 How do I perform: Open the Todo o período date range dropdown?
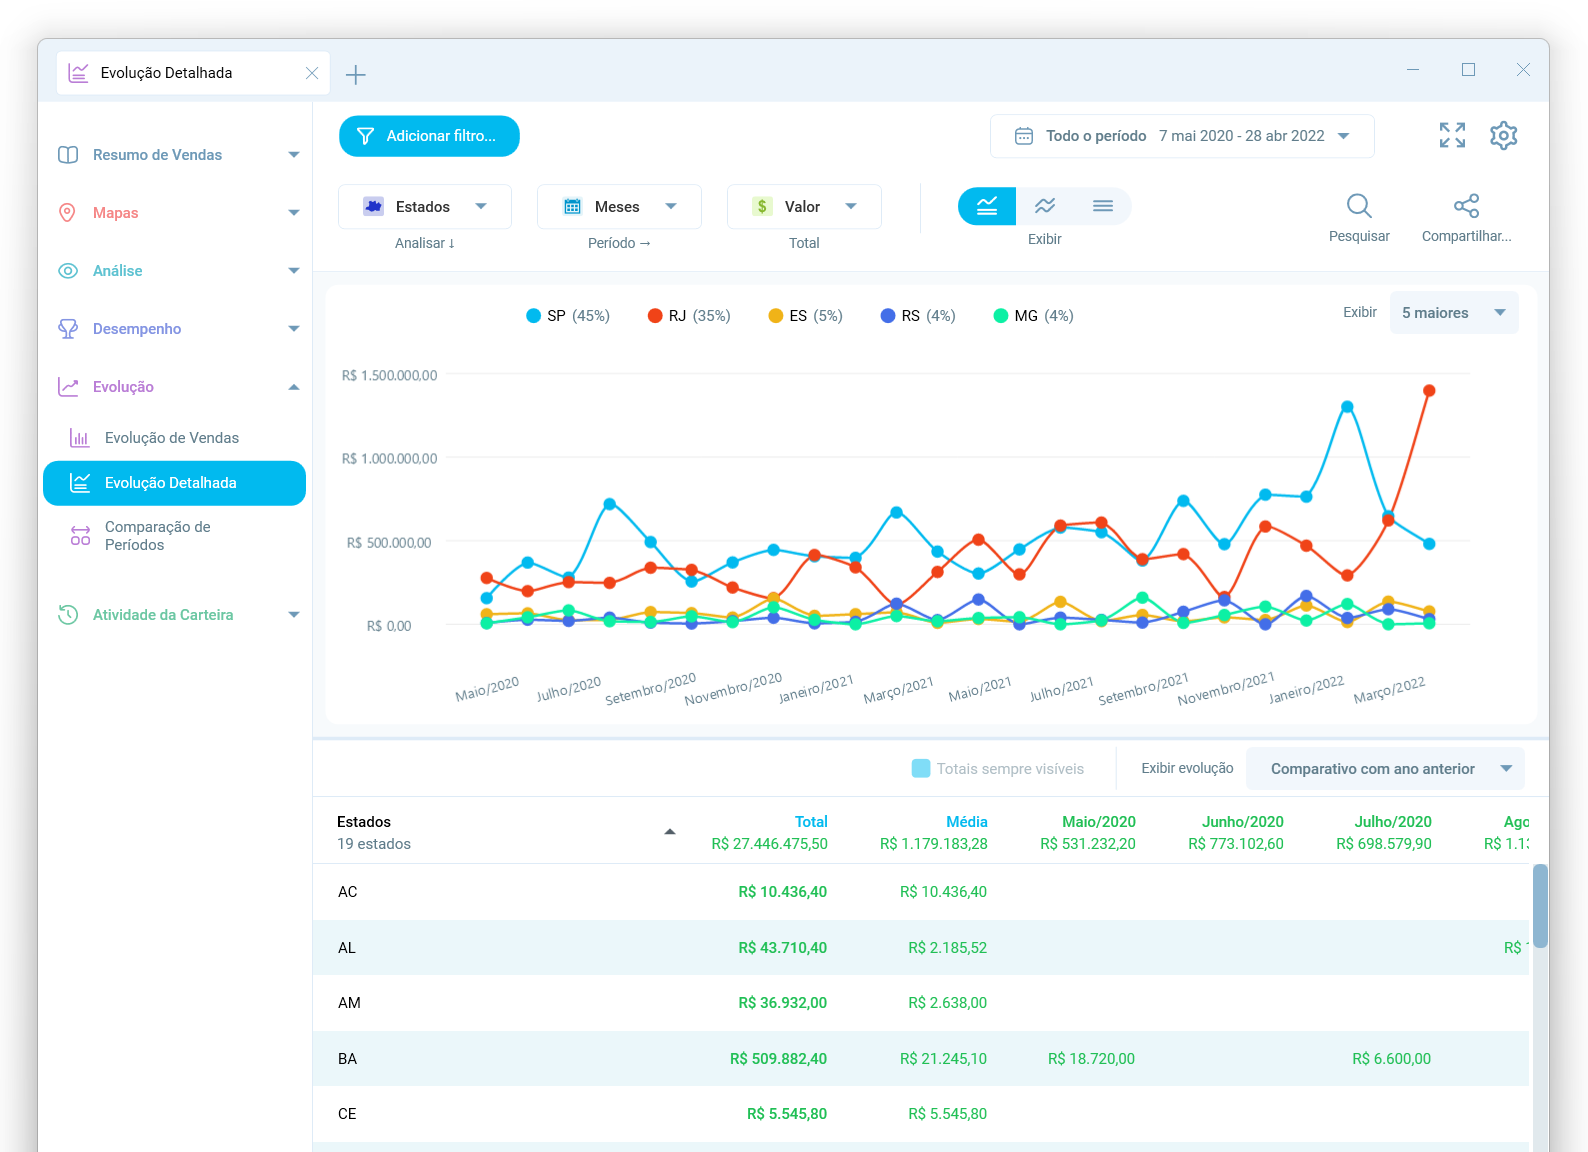click(1182, 136)
